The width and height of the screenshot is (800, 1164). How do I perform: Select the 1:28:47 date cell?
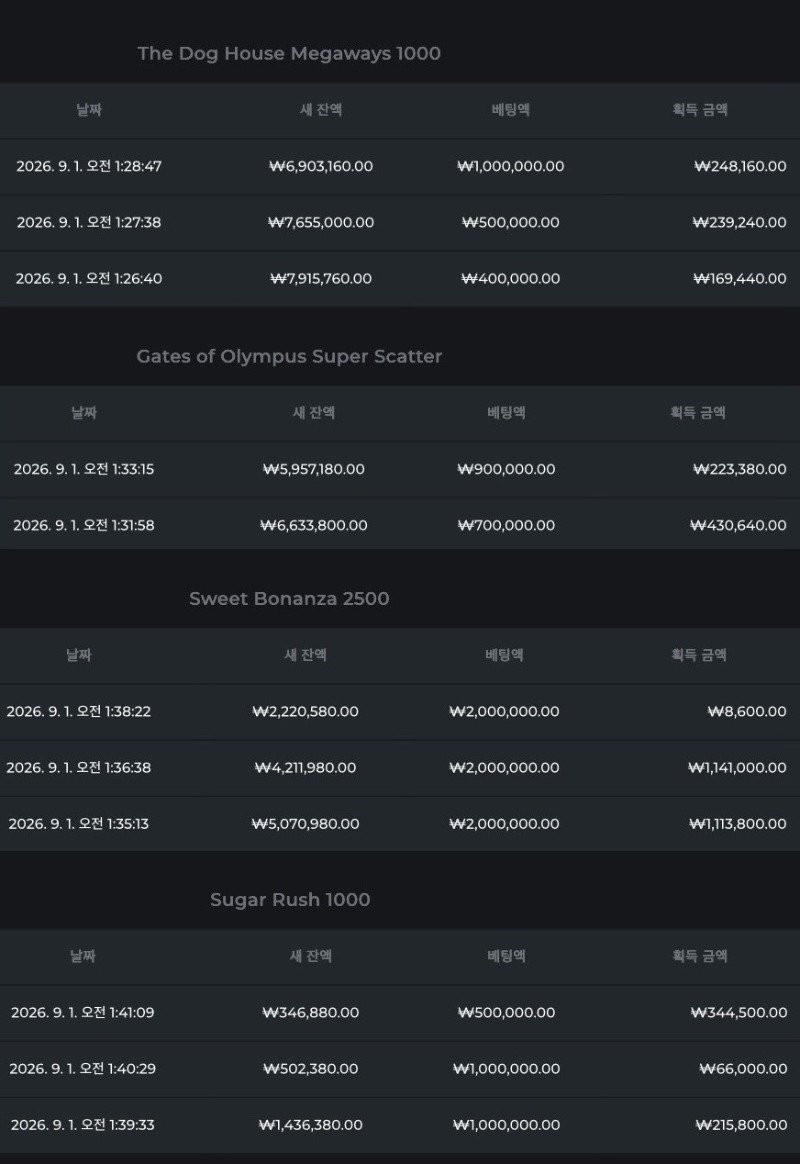[89, 166]
